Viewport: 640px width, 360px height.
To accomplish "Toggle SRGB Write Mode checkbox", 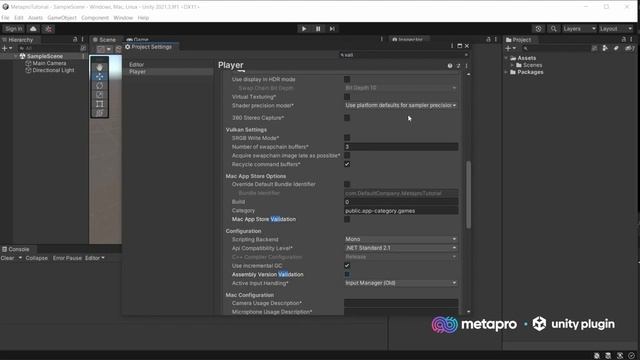I will pyautogui.click(x=347, y=138).
